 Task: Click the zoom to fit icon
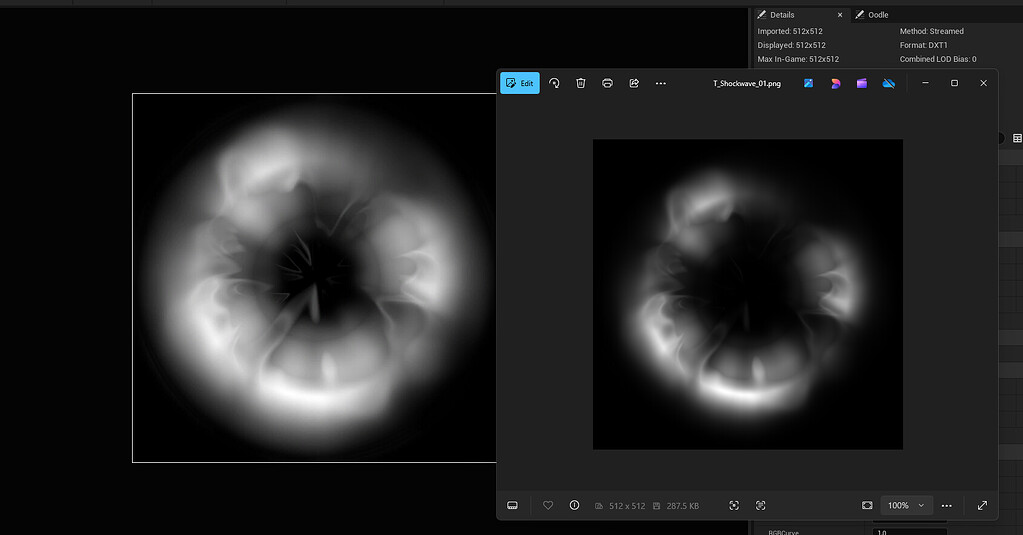click(x=867, y=505)
